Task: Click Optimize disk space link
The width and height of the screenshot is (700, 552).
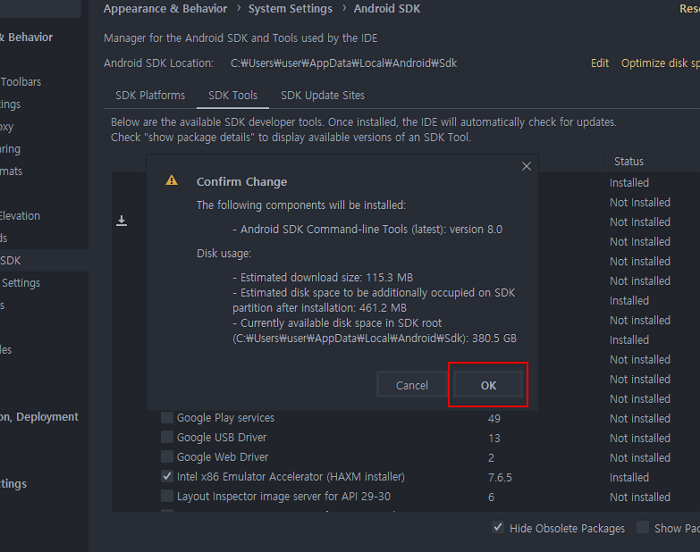Action: [x=660, y=63]
